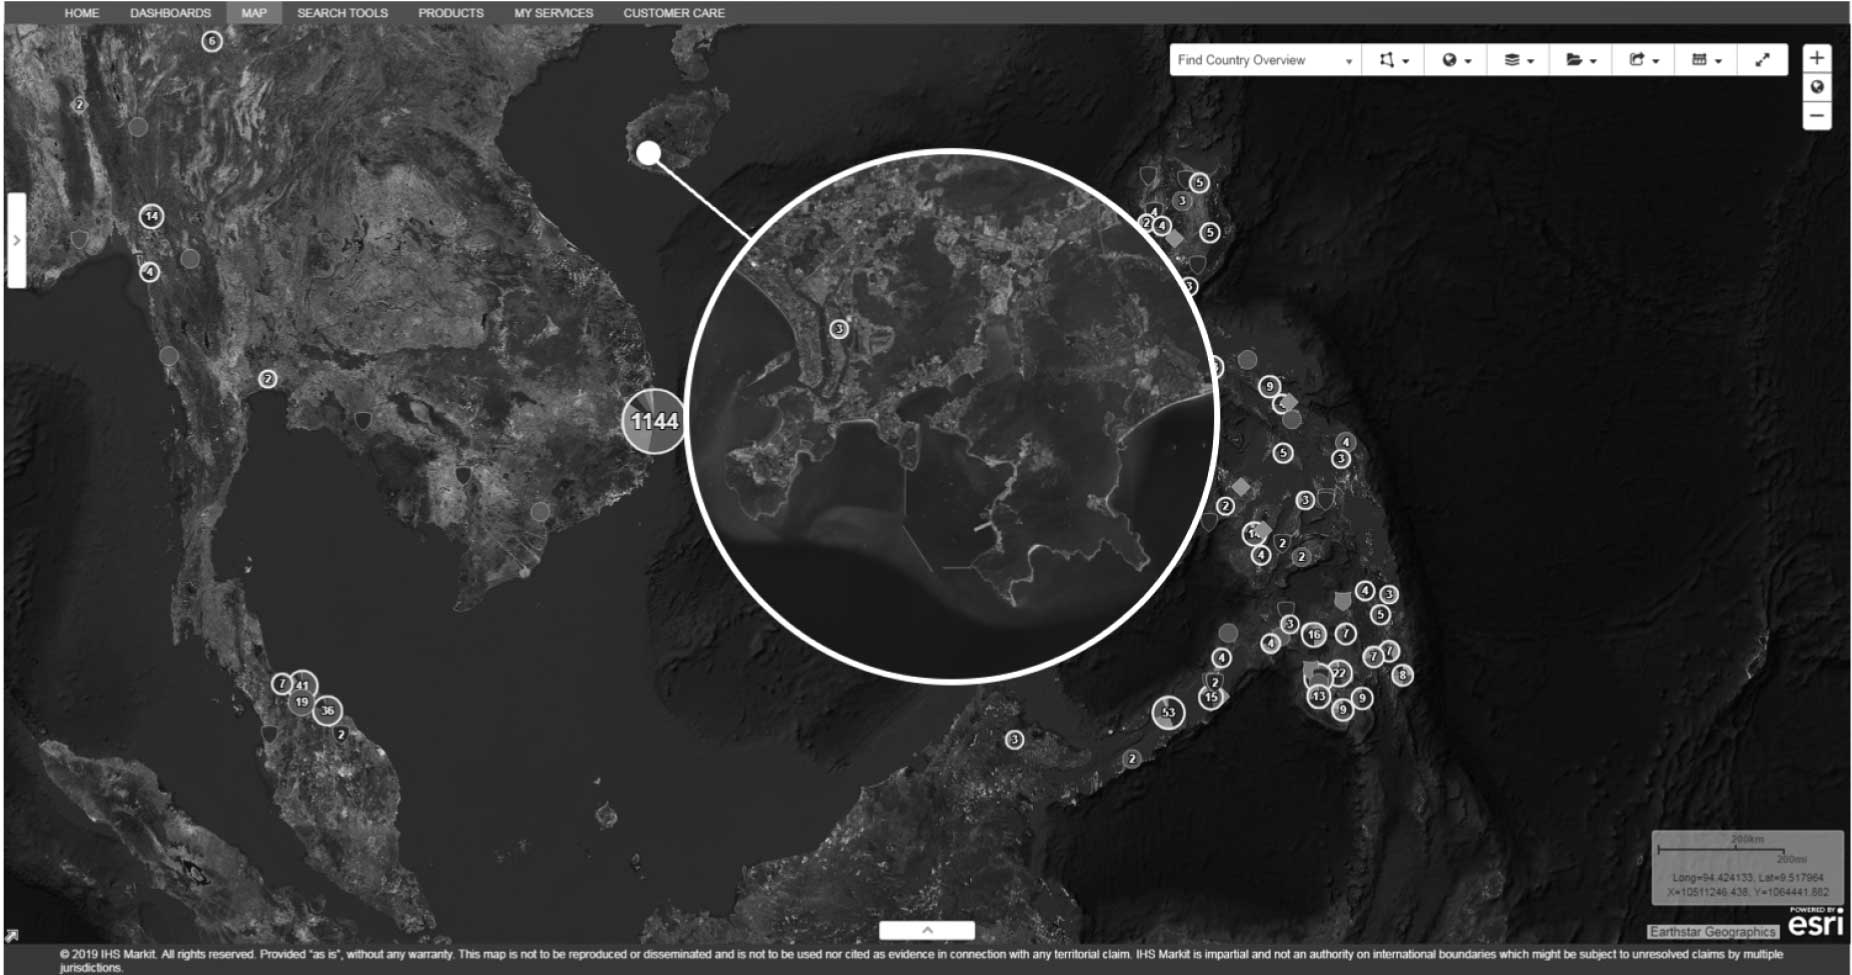Click the cluster marker labeled 53
Viewport: 1852px width, 975px height.
pyautogui.click(x=1168, y=712)
